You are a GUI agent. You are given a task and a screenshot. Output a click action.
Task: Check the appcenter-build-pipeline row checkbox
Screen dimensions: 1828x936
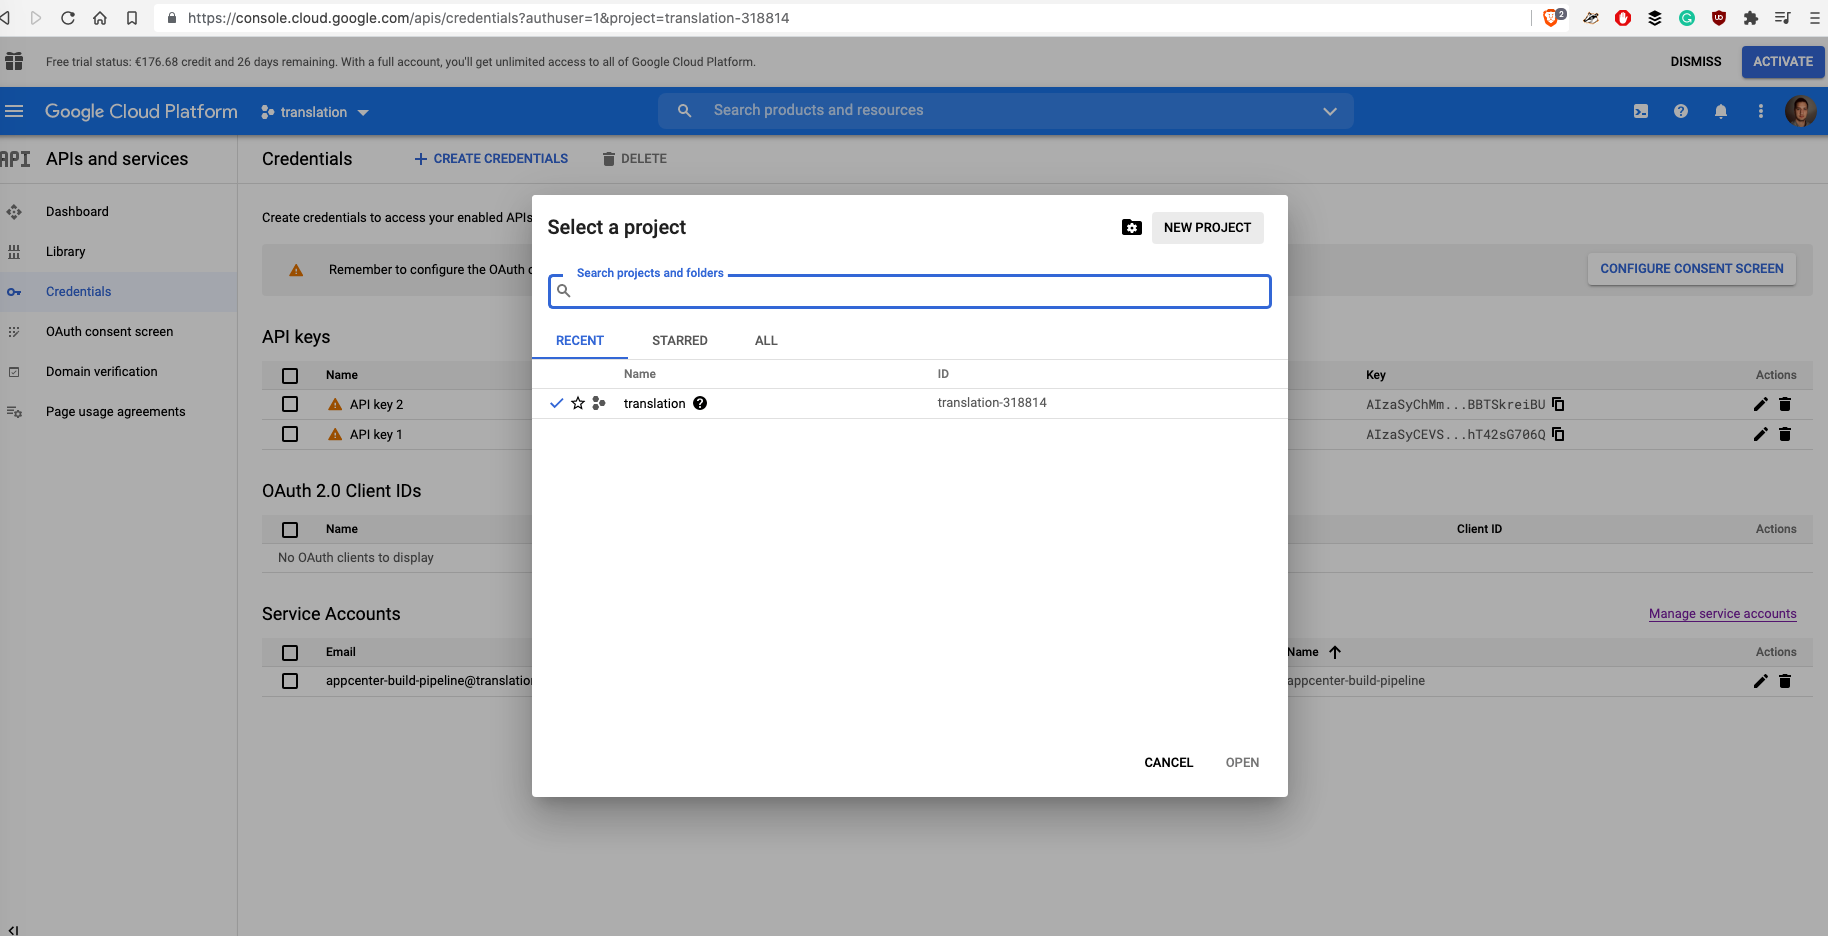pos(290,681)
